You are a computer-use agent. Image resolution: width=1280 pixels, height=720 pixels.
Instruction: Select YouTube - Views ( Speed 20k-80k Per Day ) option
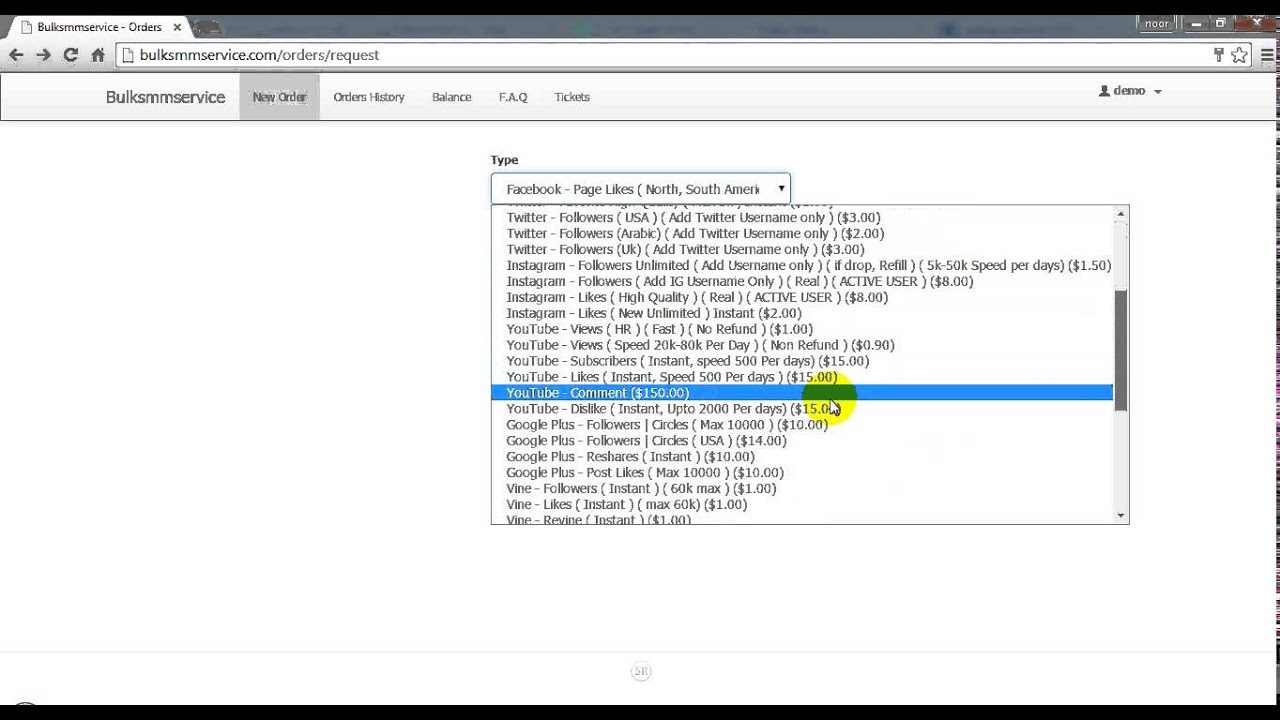[x=802, y=345]
